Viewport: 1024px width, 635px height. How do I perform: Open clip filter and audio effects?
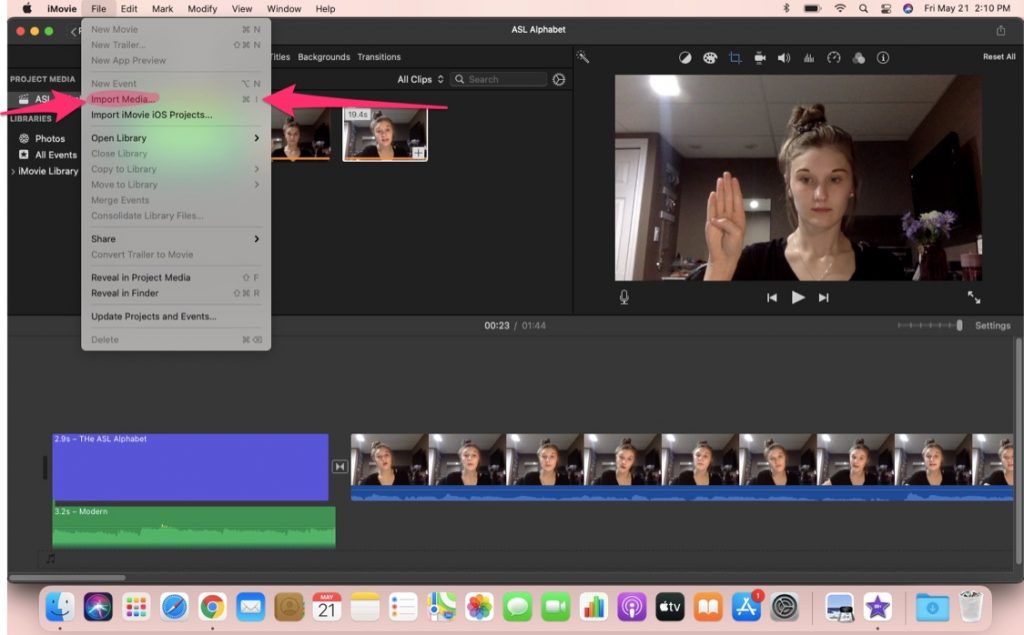pos(858,57)
